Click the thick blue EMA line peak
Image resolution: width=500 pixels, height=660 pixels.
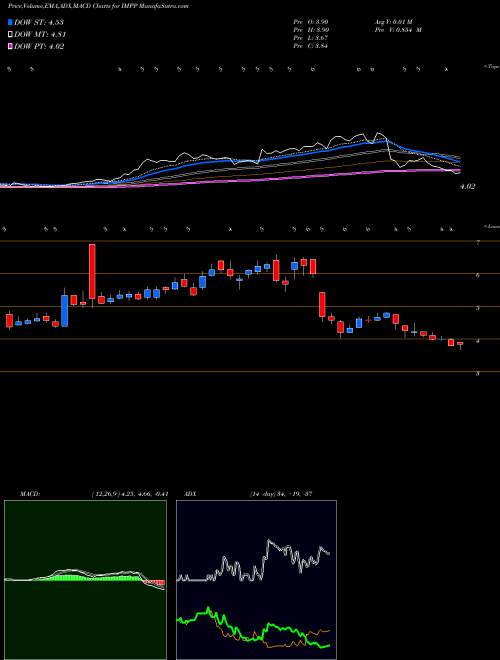[384, 142]
